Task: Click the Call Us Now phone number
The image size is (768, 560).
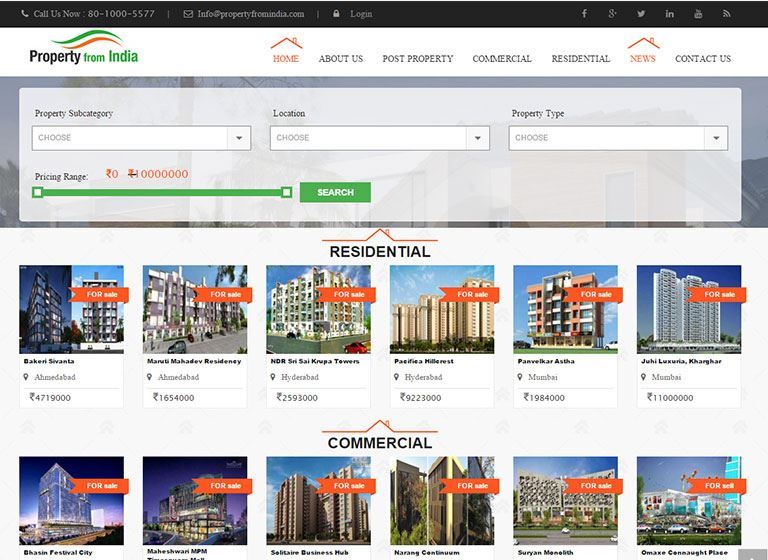Action: [94, 14]
